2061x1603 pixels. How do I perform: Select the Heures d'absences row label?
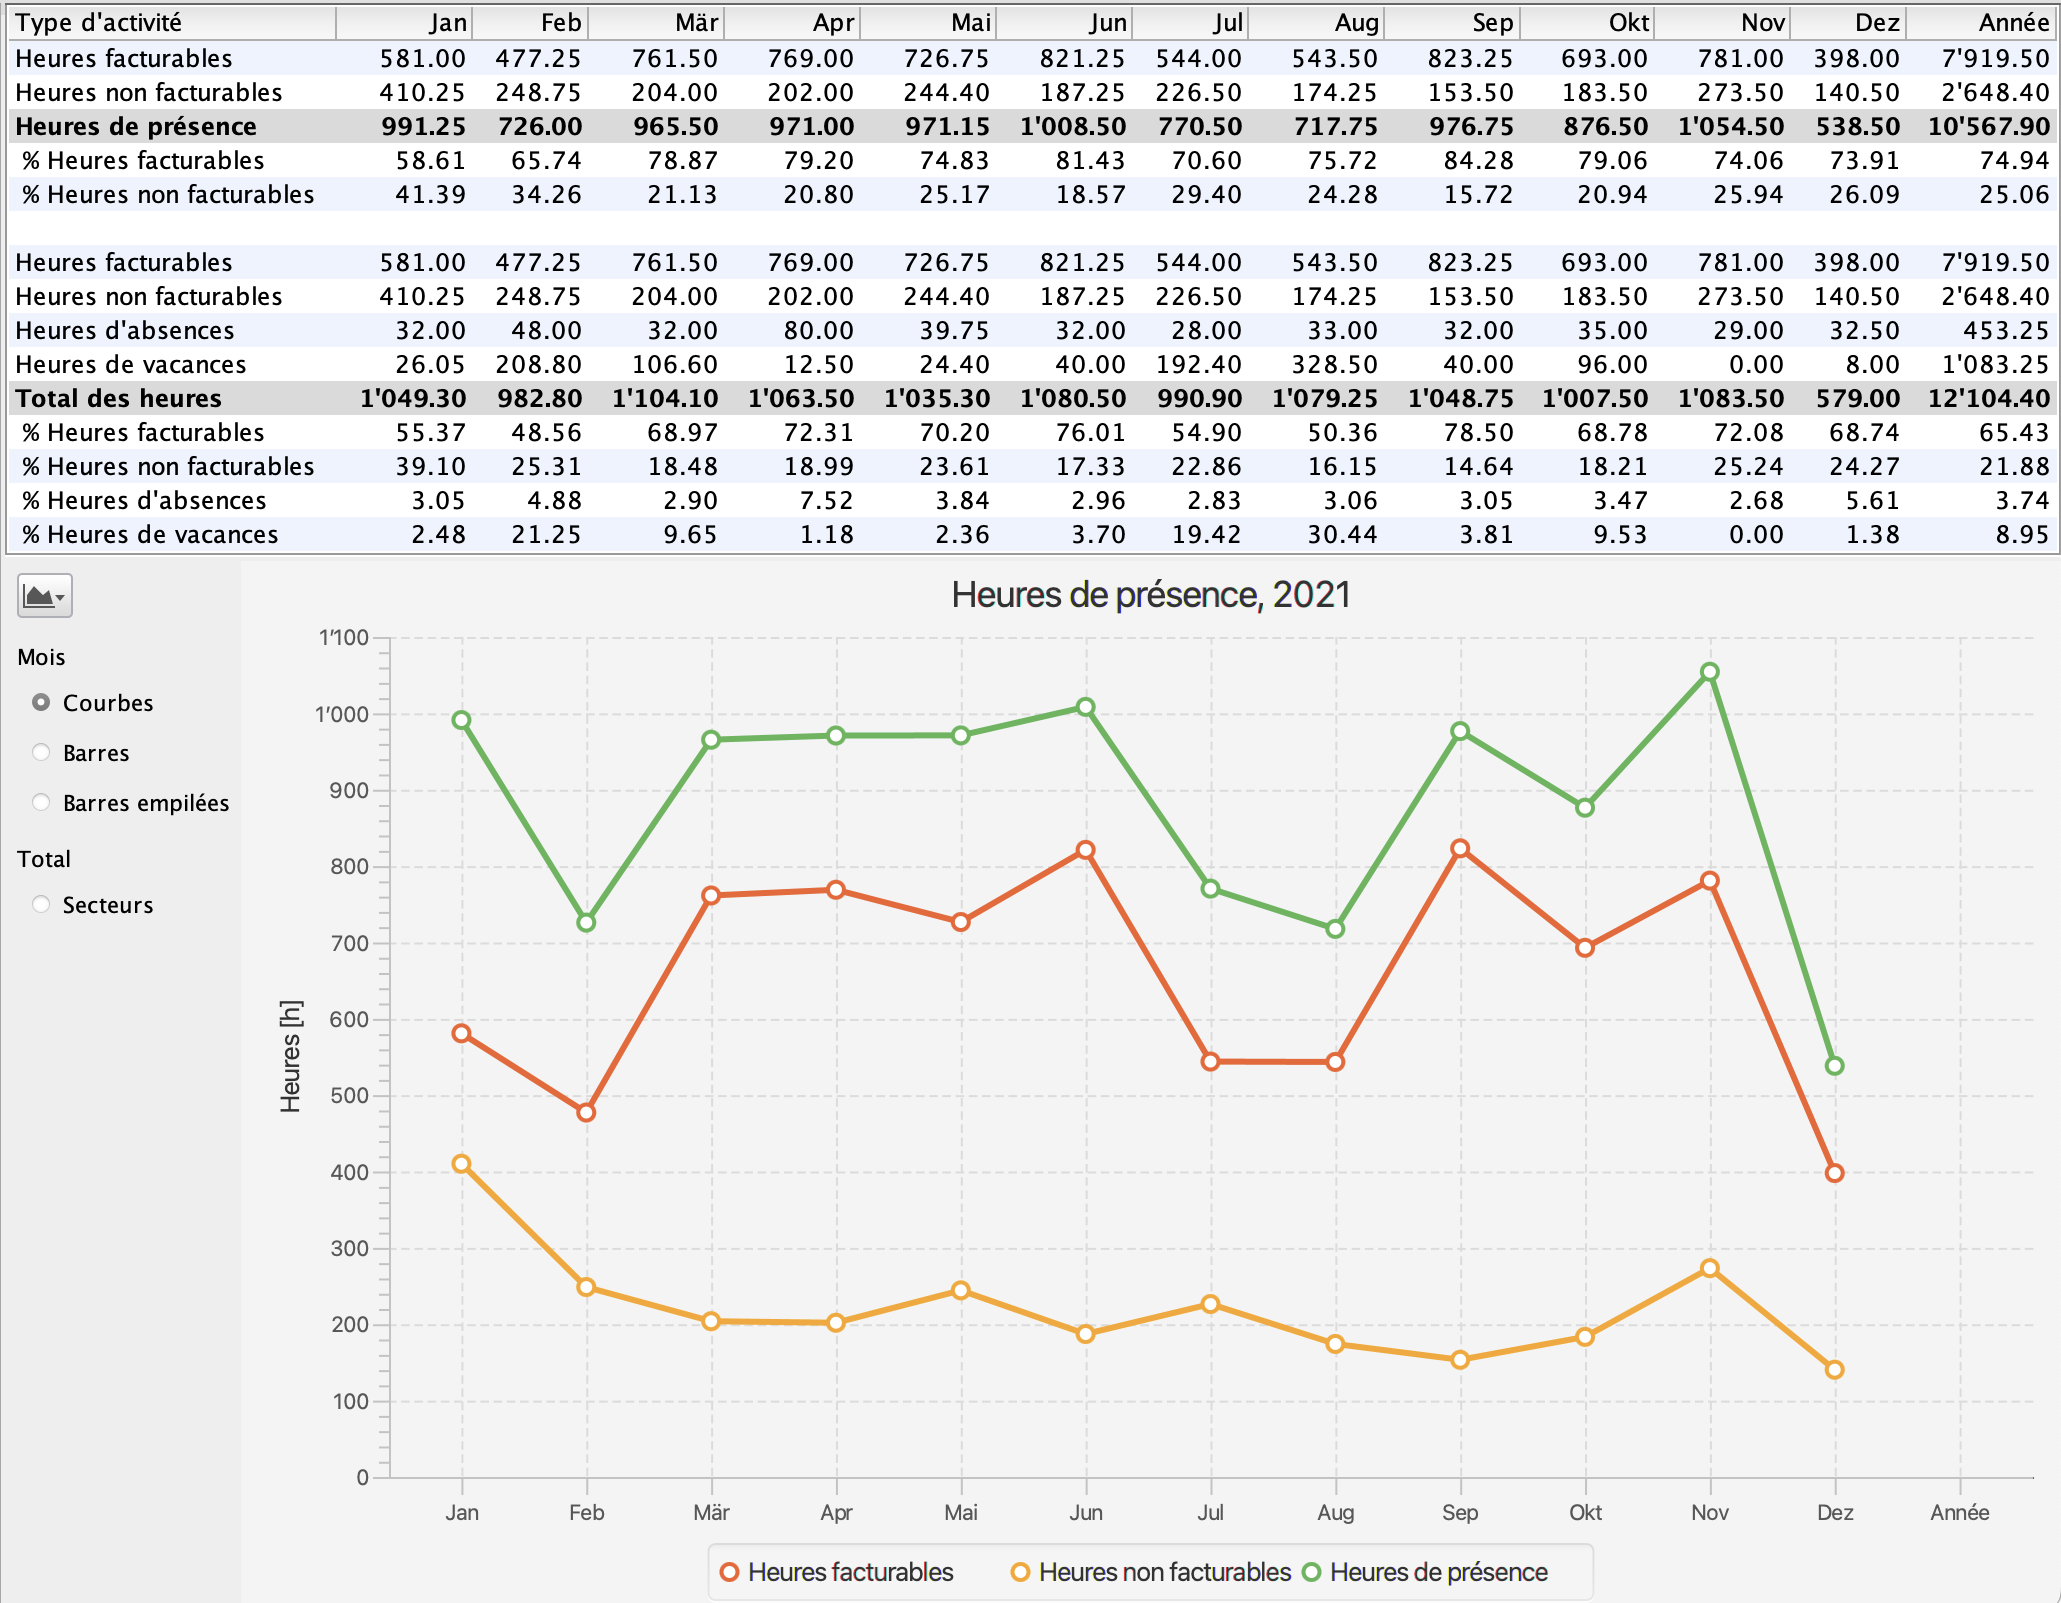coord(125,330)
